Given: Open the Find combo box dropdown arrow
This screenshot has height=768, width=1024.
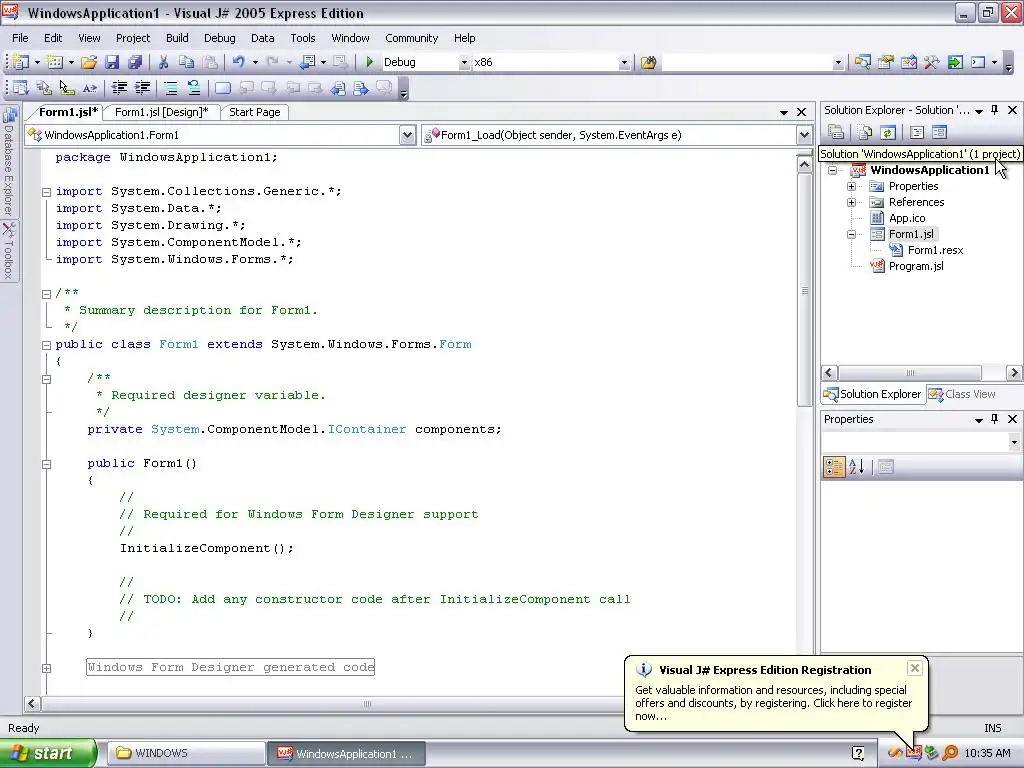Looking at the screenshot, I should tap(838, 63).
